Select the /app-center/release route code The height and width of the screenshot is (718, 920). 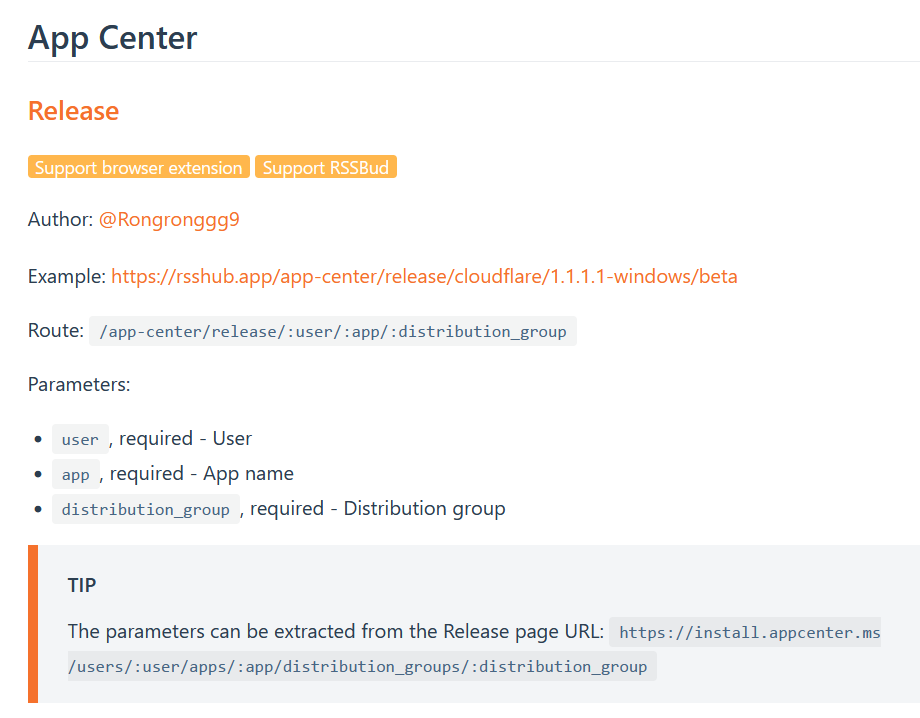coord(333,331)
